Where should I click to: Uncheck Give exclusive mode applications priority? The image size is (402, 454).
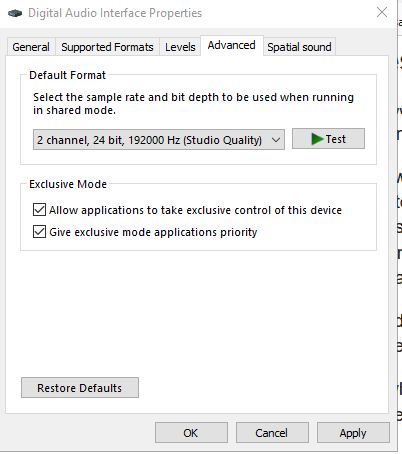(x=39, y=231)
